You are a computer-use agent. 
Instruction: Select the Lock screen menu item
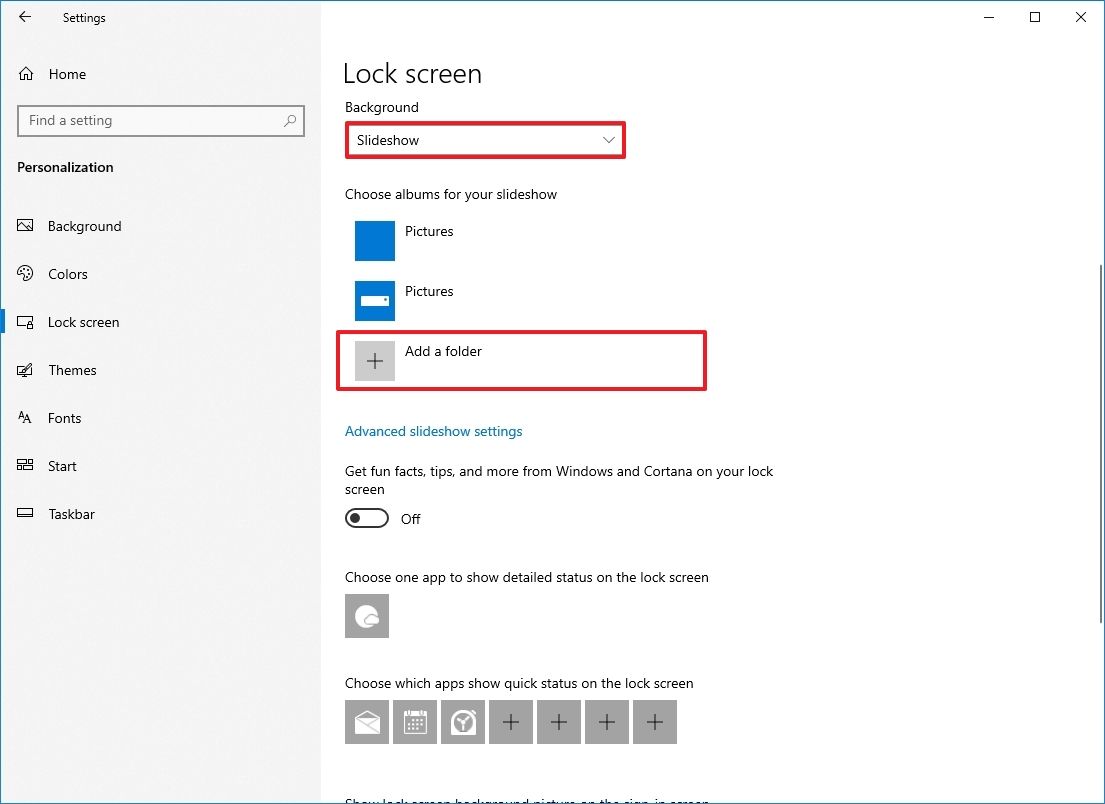point(83,322)
